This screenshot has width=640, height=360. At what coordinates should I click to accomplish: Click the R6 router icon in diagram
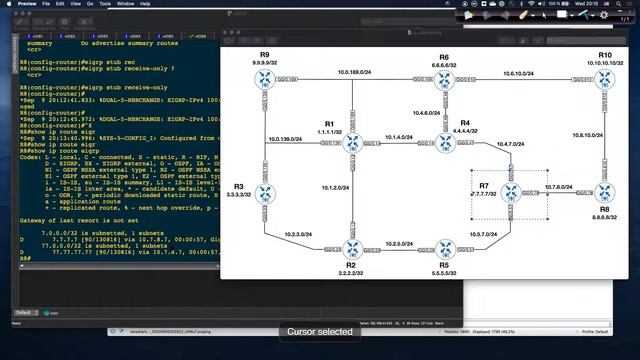pos(444,80)
